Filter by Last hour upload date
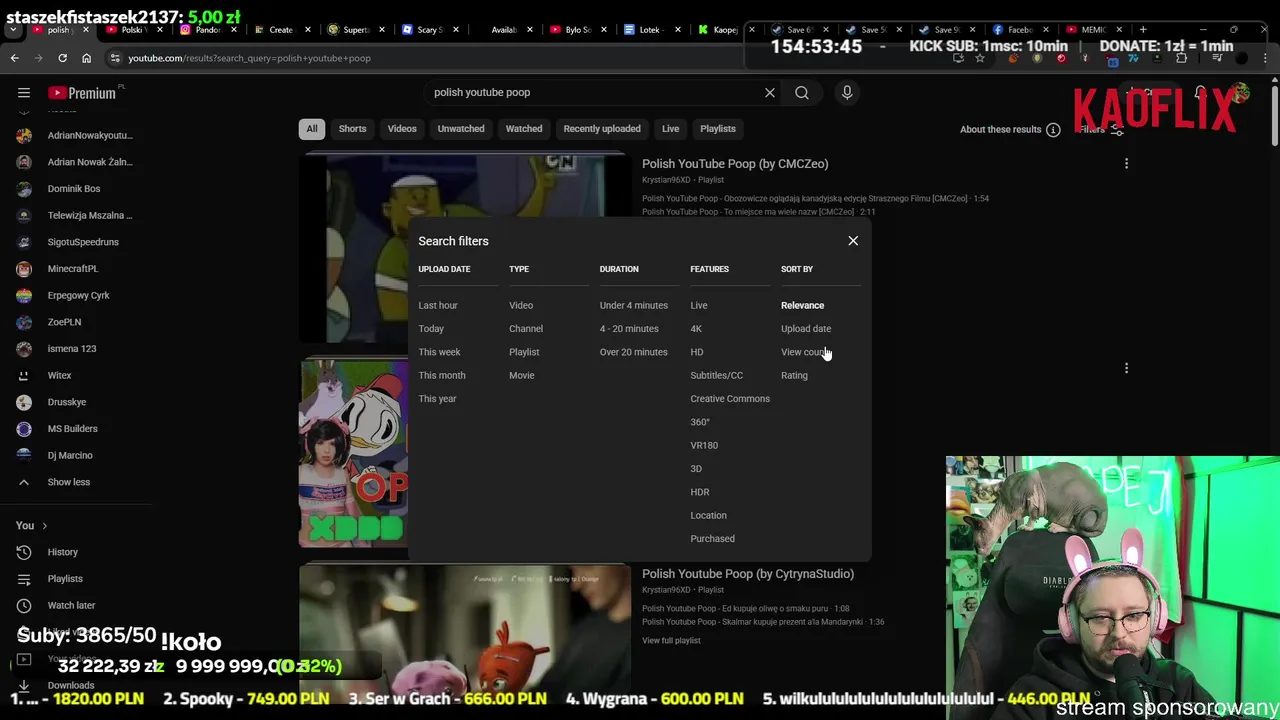This screenshot has width=1280, height=720. pos(438,306)
